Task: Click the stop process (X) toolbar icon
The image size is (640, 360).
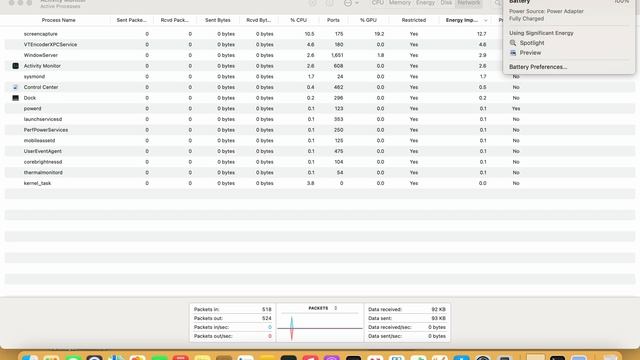Action: pos(313,3)
